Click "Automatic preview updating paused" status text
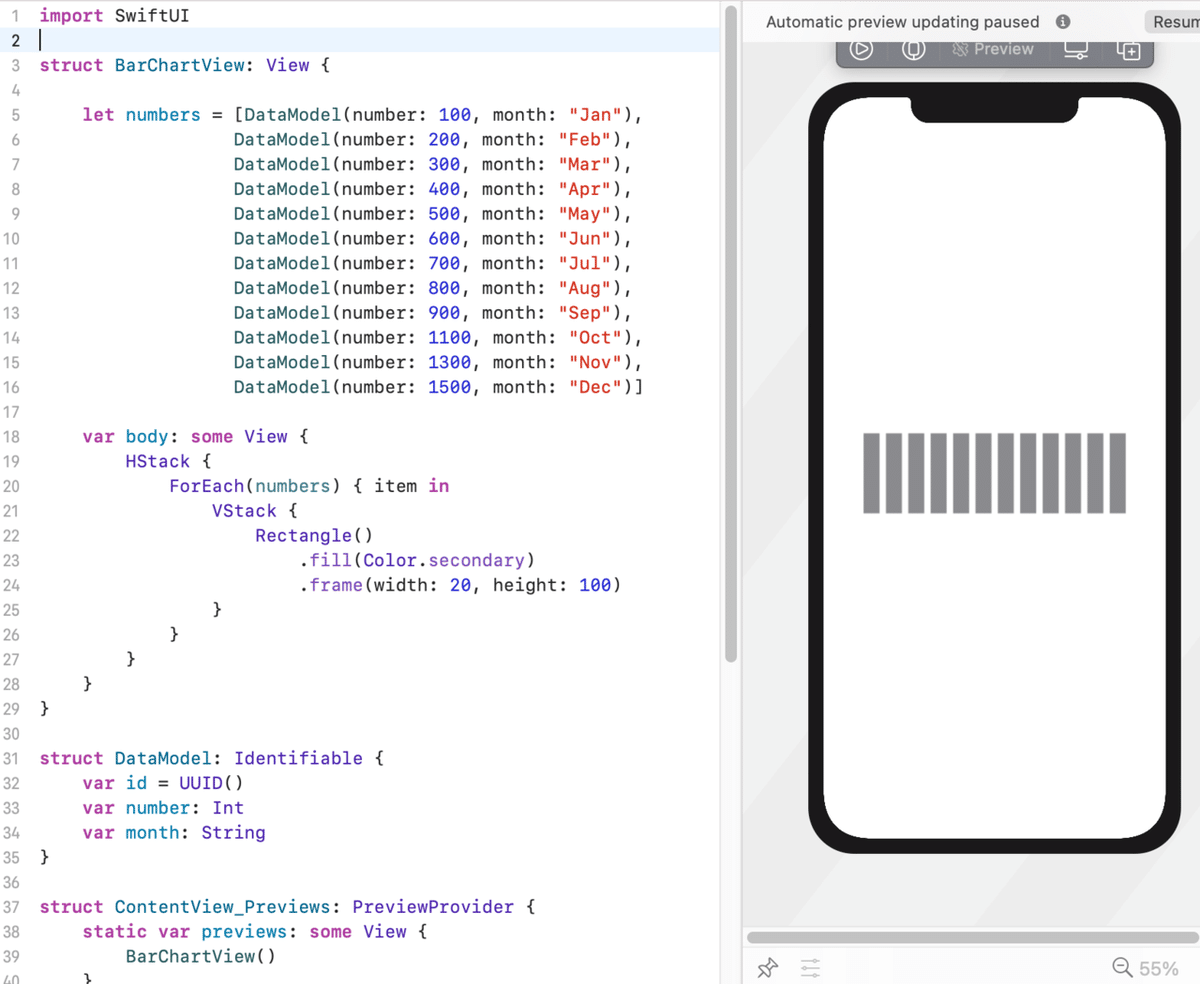The image size is (1200, 984). [903, 22]
